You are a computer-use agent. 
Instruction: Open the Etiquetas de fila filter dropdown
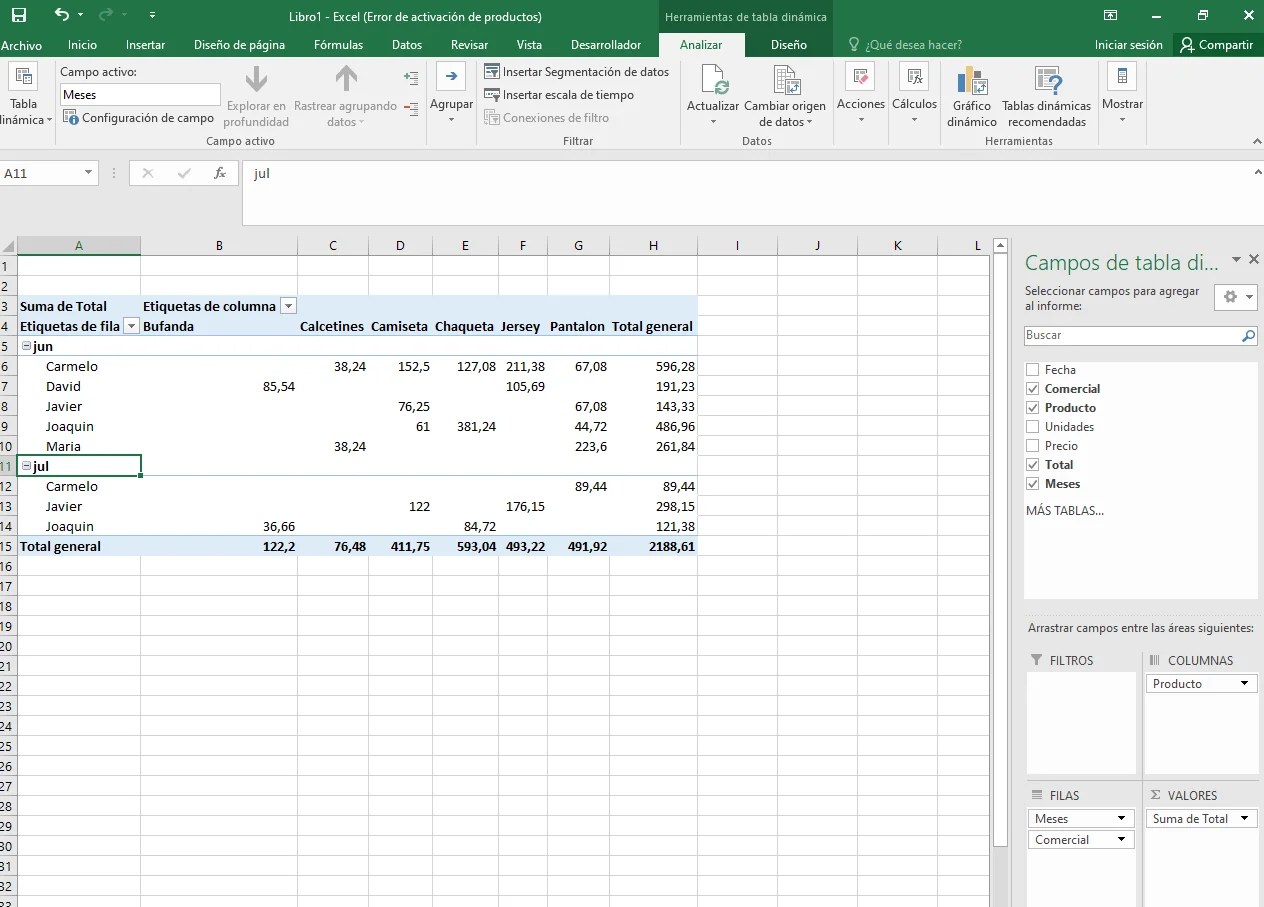click(x=131, y=326)
